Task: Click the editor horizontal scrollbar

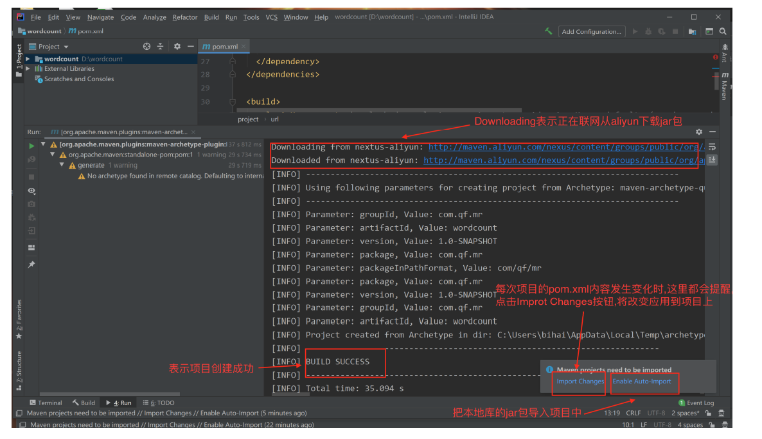Action: [x=379, y=110]
